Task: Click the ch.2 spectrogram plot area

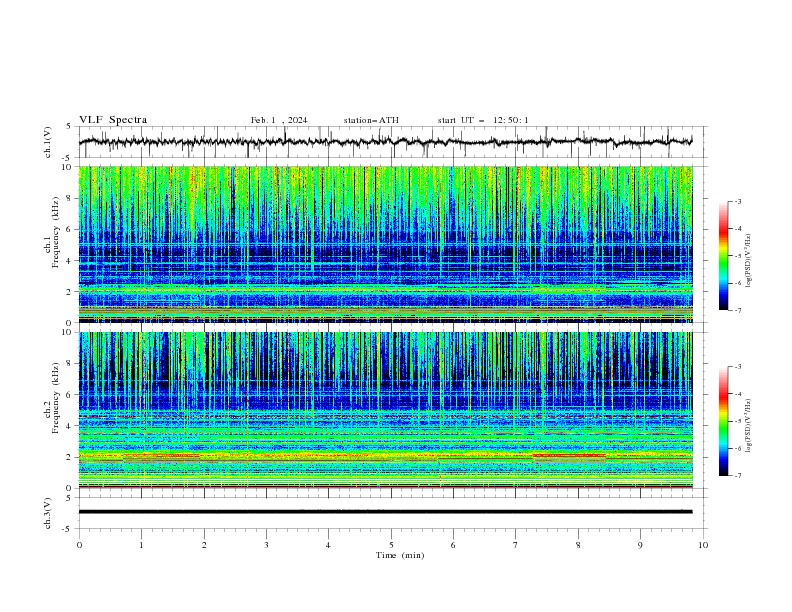Action: tap(385, 410)
